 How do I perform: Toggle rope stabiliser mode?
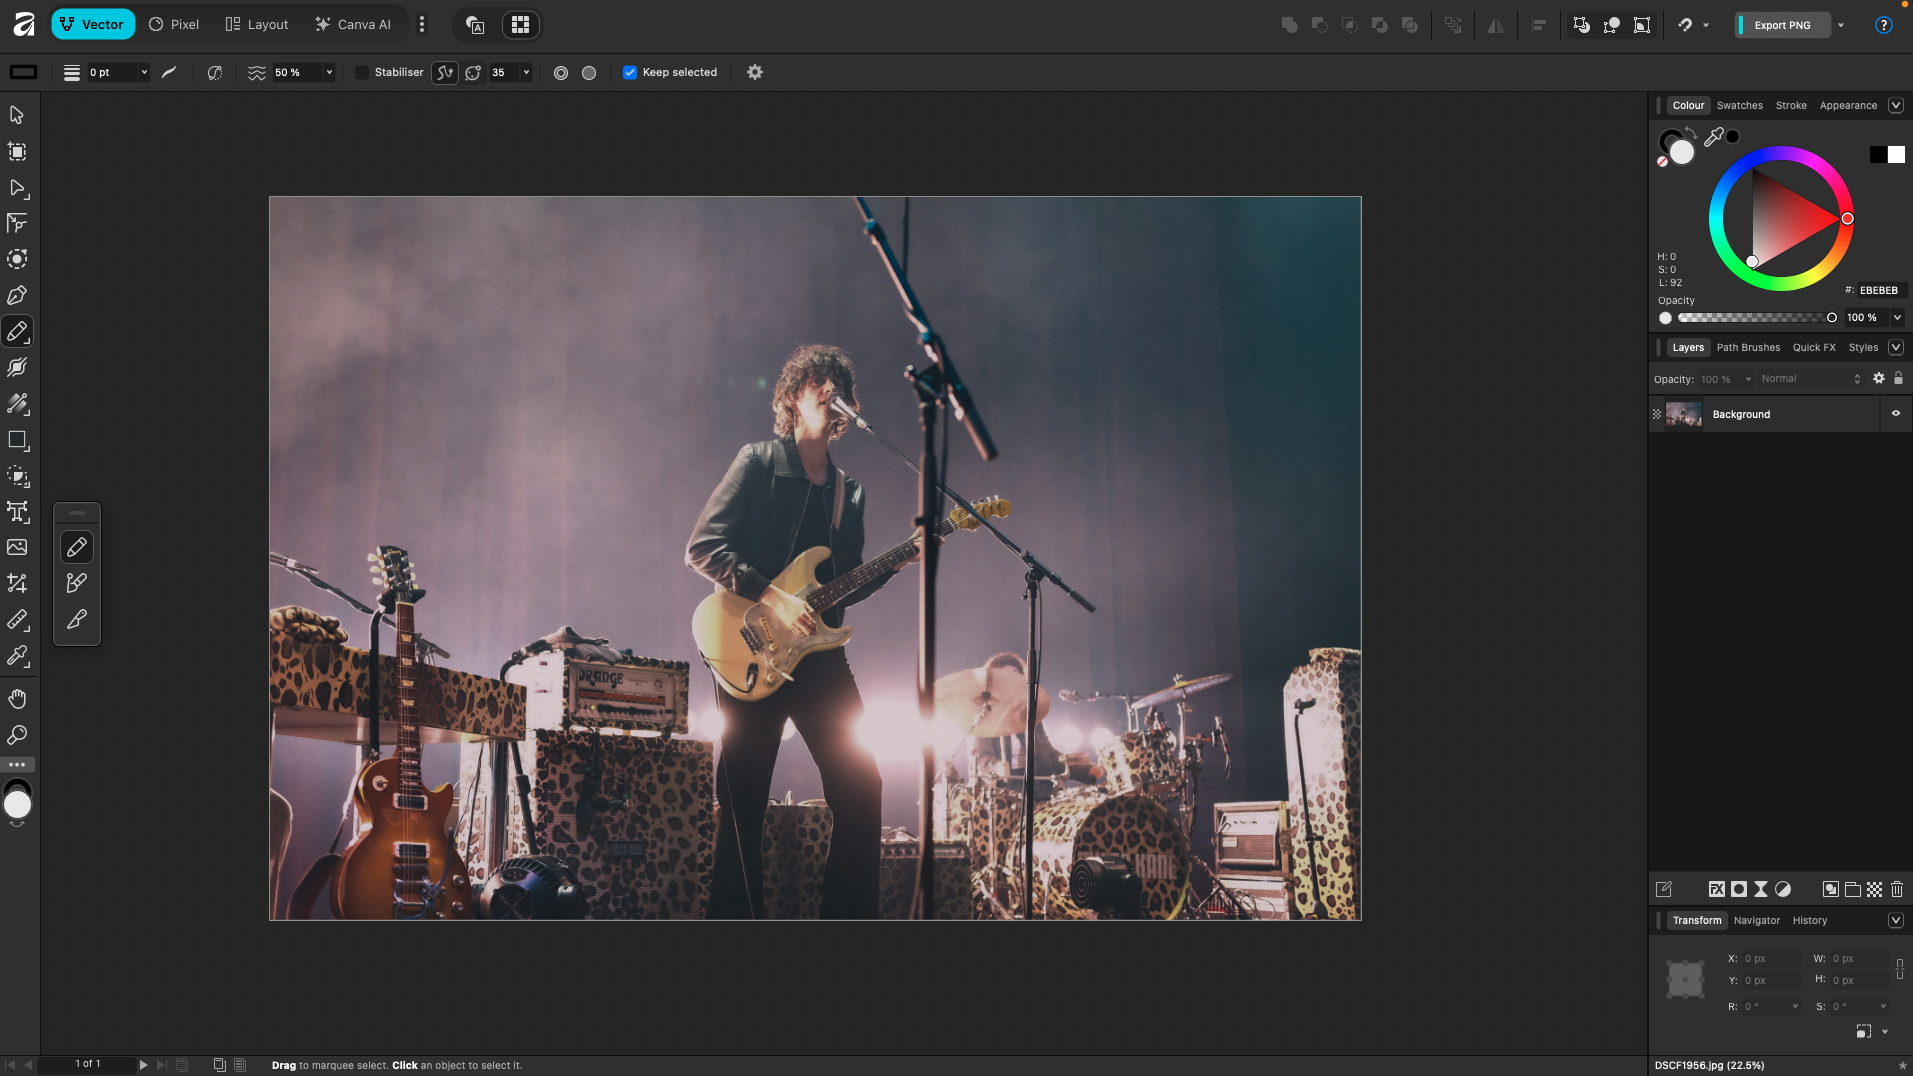click(445, 72)
